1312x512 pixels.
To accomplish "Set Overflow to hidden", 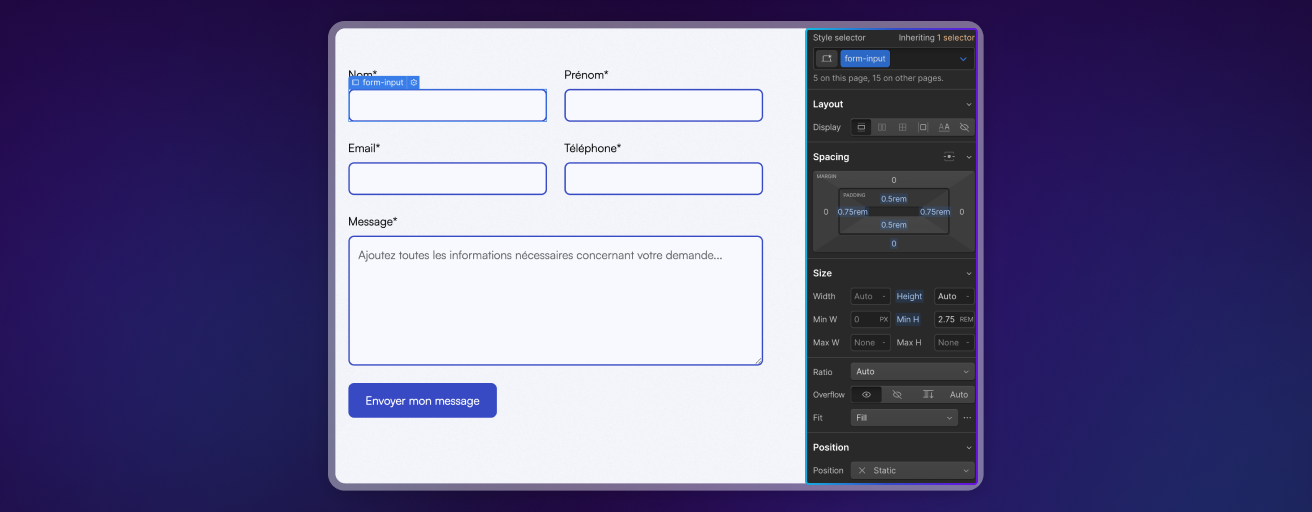I will pyautogui.click(x=897, y=394).
